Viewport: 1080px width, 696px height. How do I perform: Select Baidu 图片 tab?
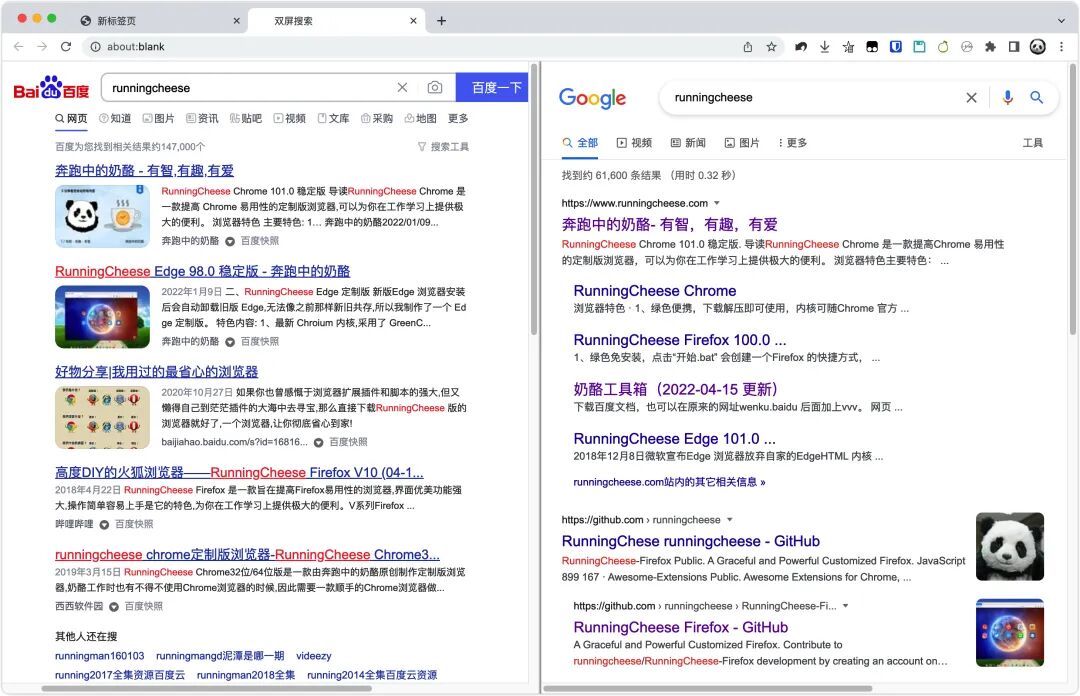click(x=158, y=119)
